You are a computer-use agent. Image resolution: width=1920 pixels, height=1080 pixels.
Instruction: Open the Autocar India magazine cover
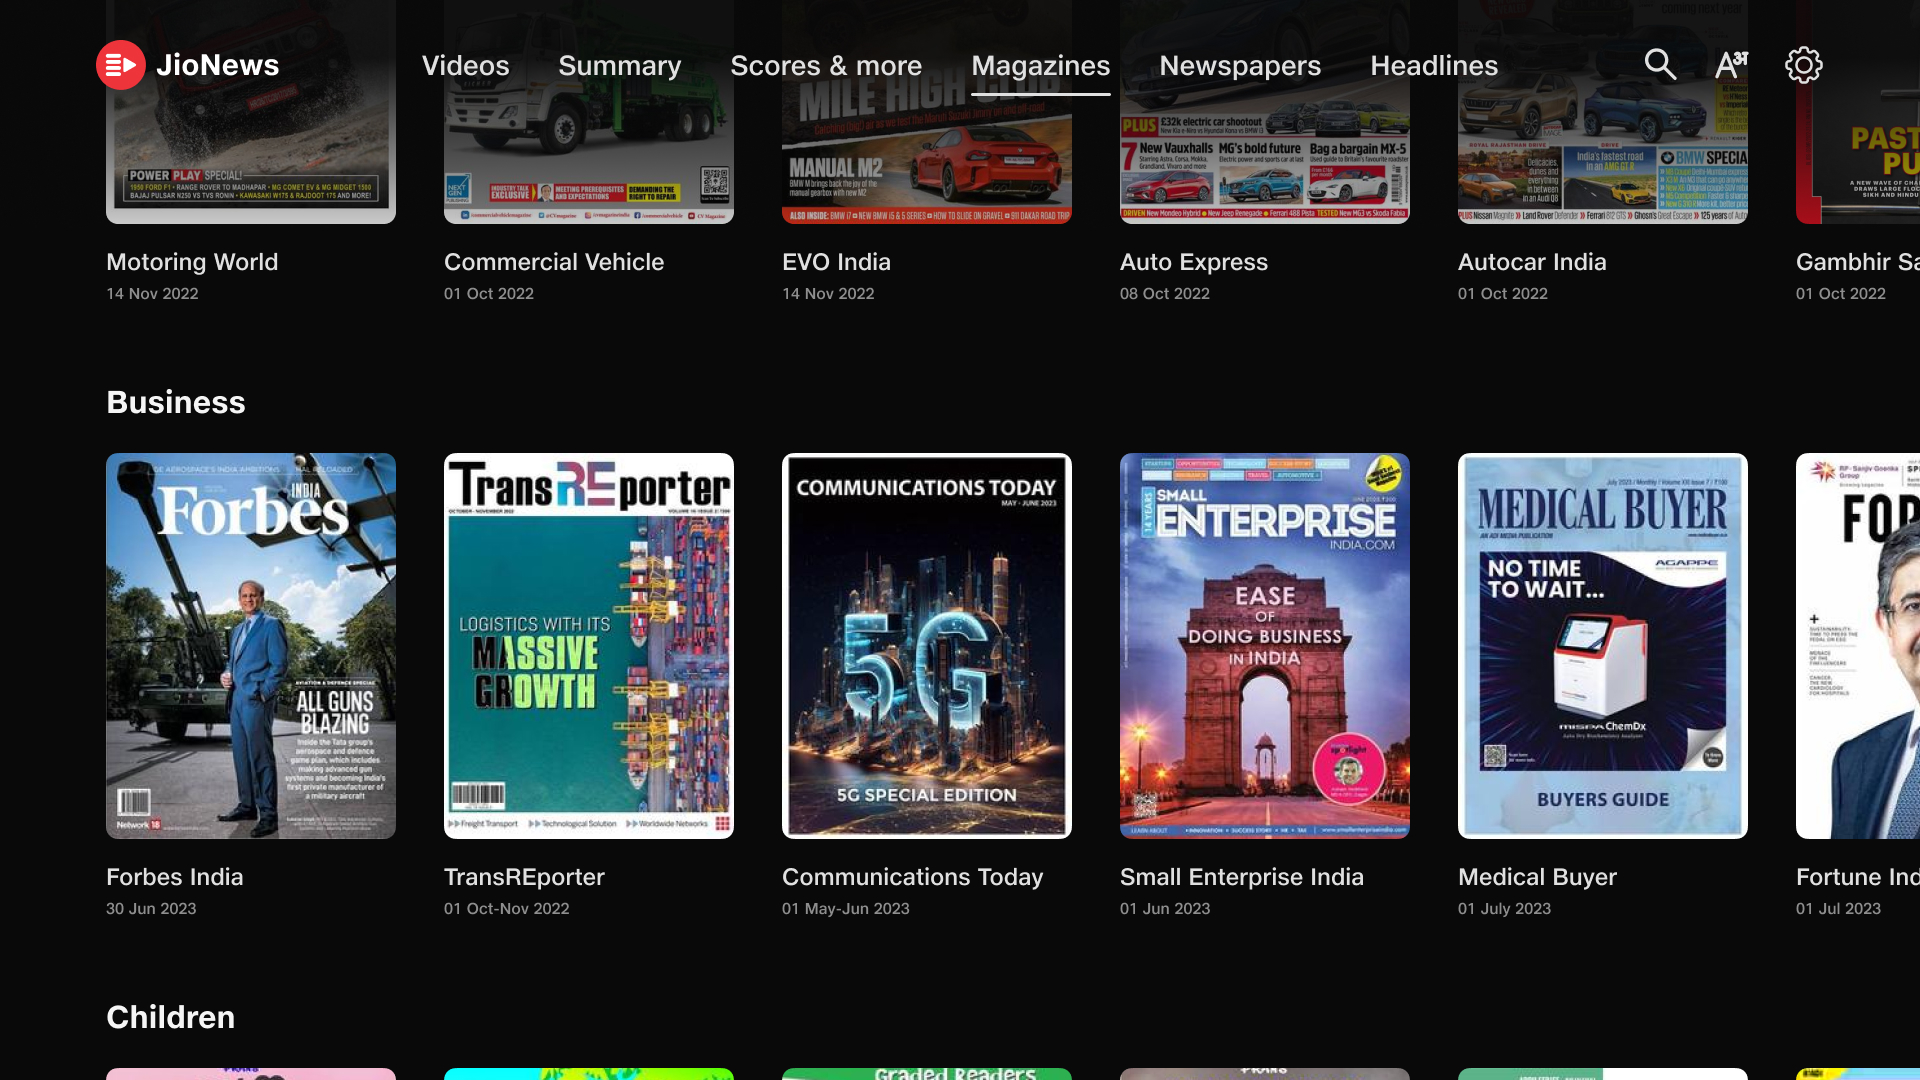[x=1603, y=112]
